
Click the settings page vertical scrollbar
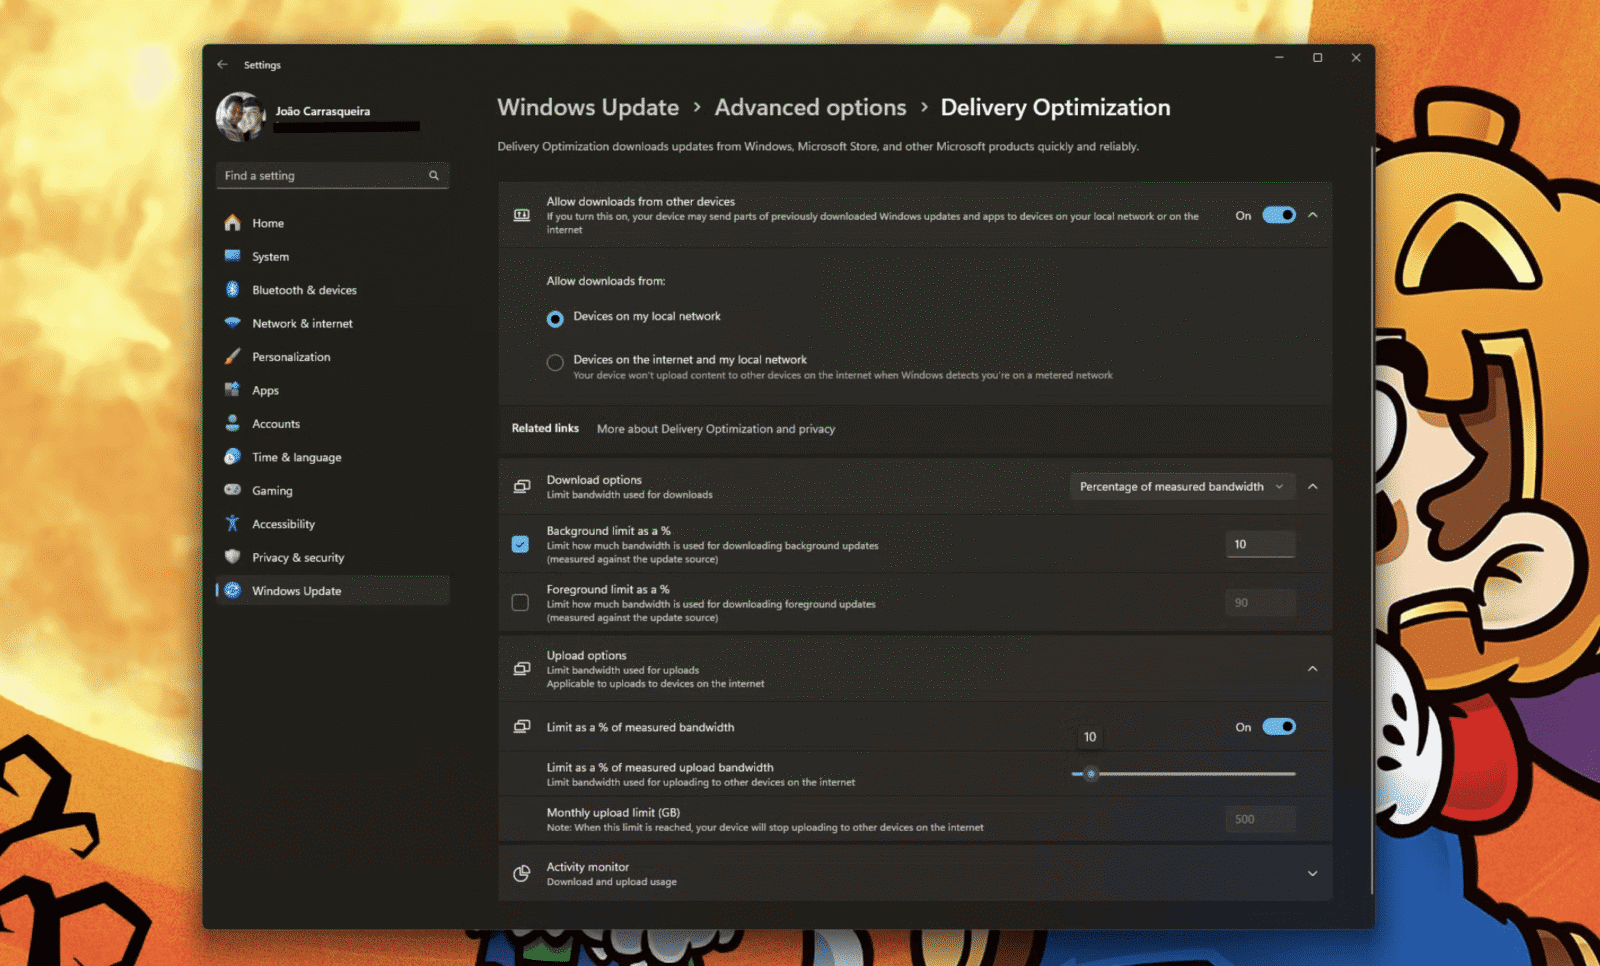coord(1372,520)
